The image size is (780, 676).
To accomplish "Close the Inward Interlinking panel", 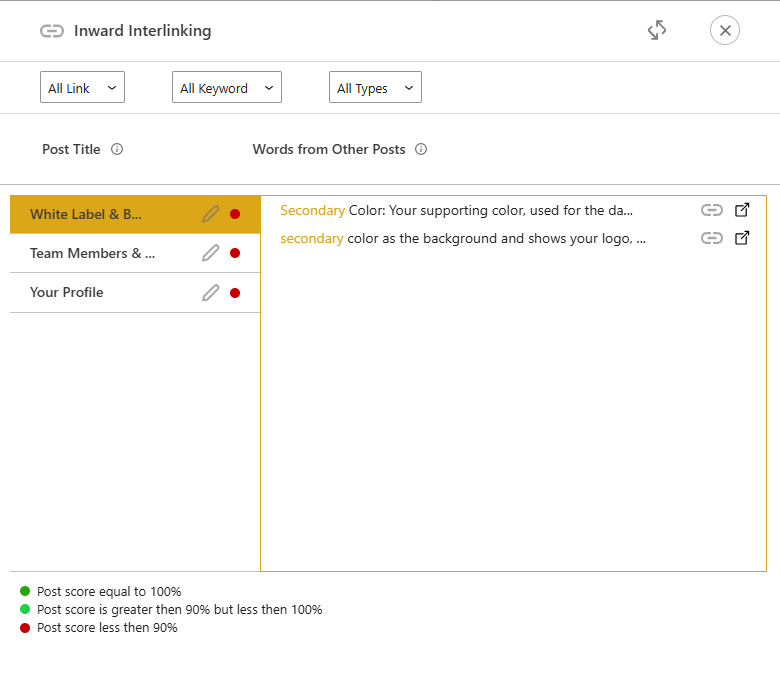I will pos(724,30).
